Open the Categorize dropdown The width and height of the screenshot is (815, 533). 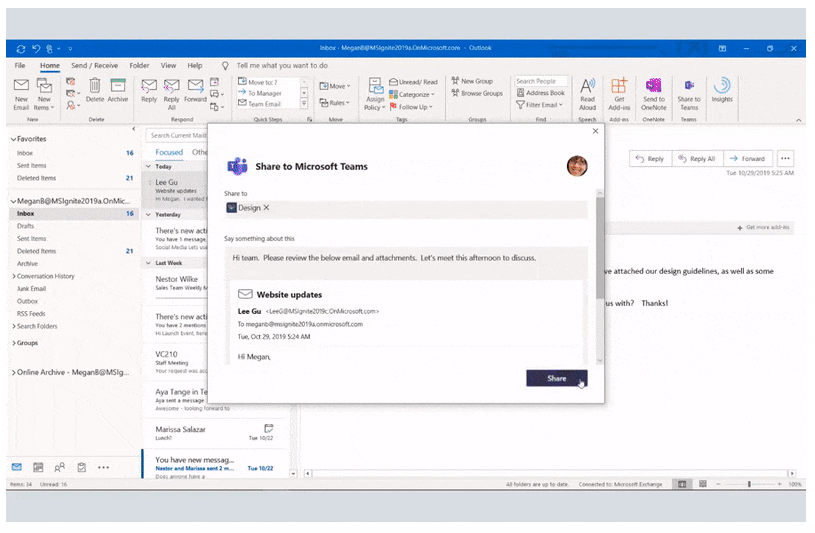[x=412, y=94]
